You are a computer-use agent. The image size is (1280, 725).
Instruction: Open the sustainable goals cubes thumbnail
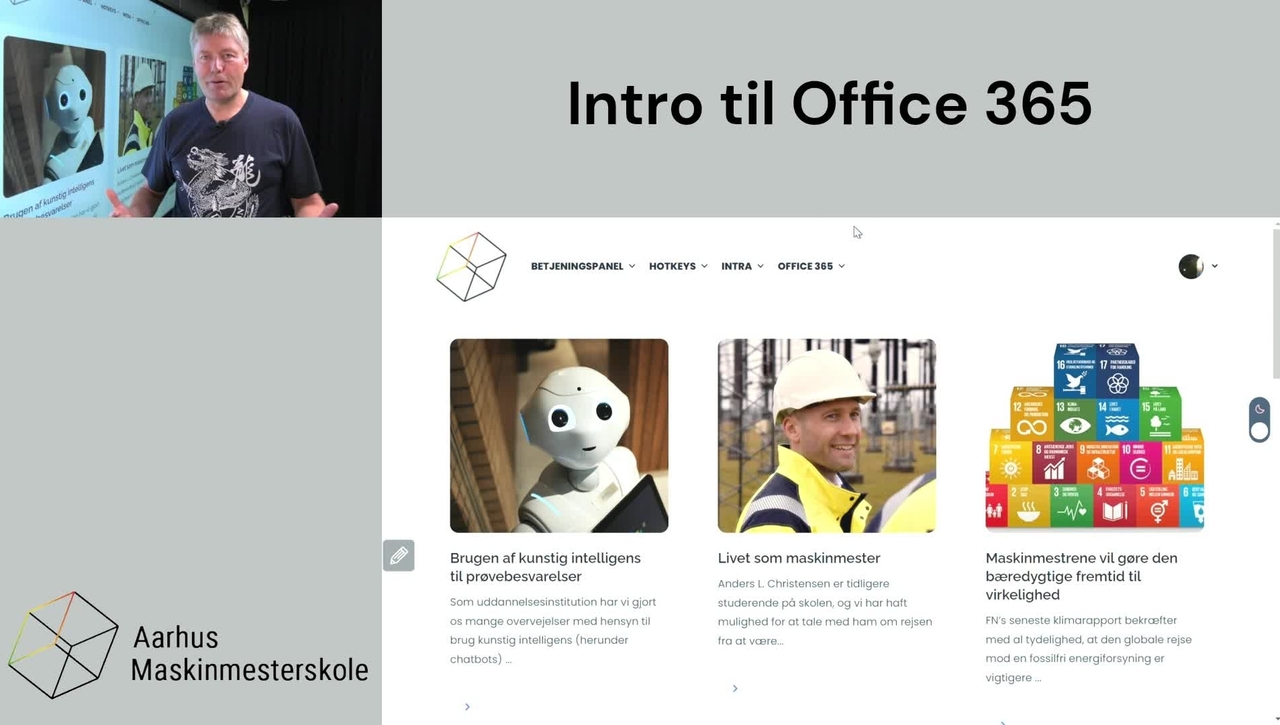pyautogui.click(x=1095, y=435)
